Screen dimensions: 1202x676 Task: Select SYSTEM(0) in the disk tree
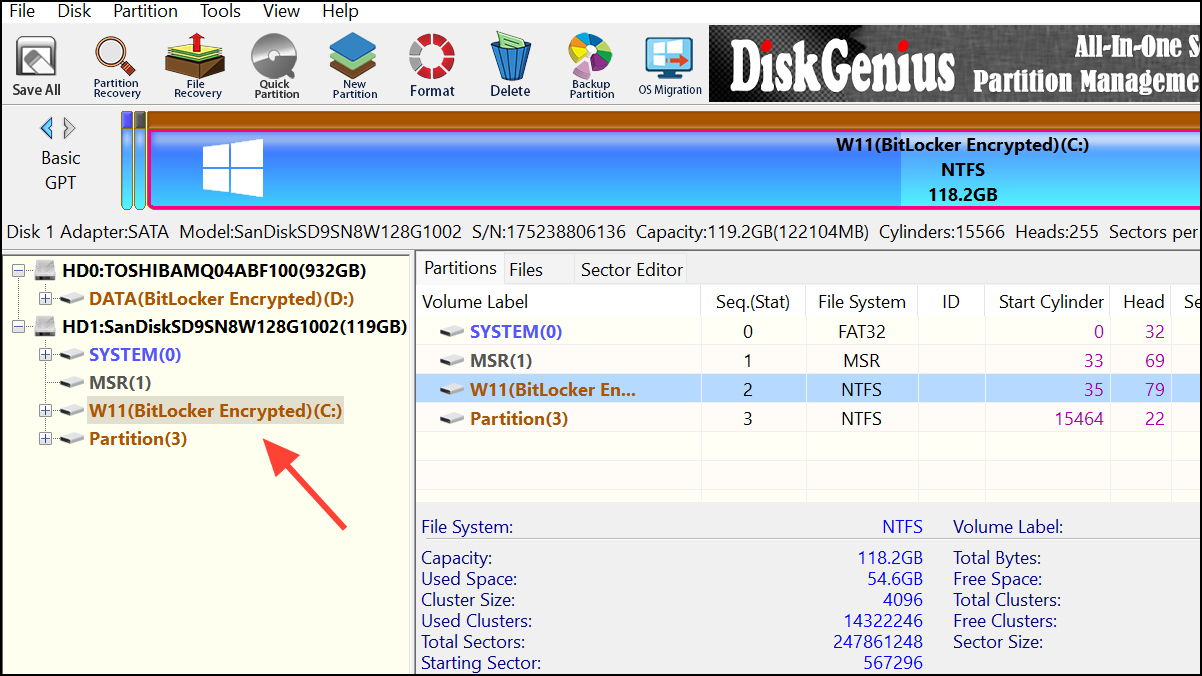136,355
